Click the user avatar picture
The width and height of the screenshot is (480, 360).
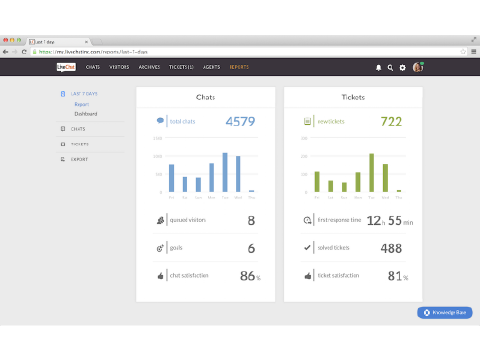tap(418, 67)
